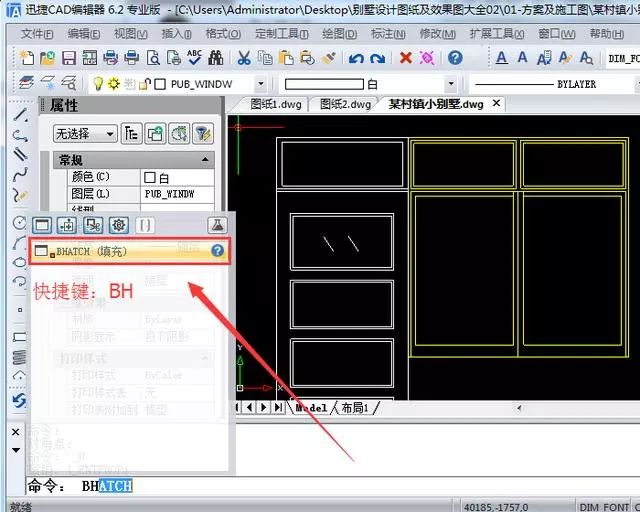Click the Save floppy disk icon
The image size is (640, 512).
pos(69,58)
